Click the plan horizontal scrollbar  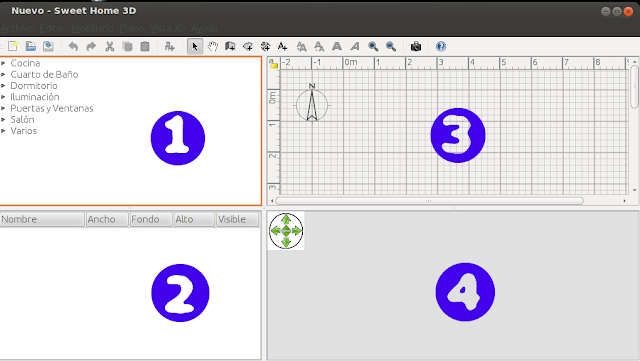point(429,201)
